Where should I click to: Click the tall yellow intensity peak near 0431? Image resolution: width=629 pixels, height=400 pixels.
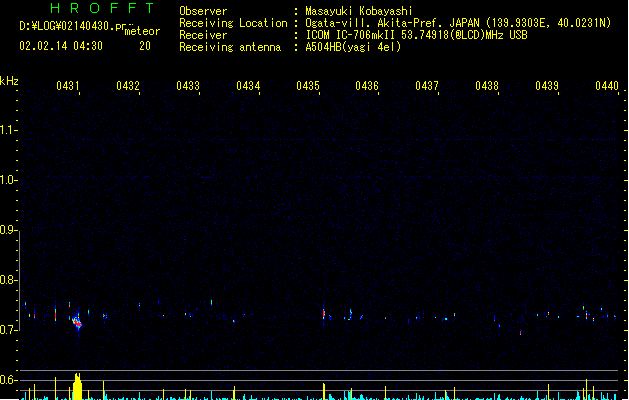(77, 386)
